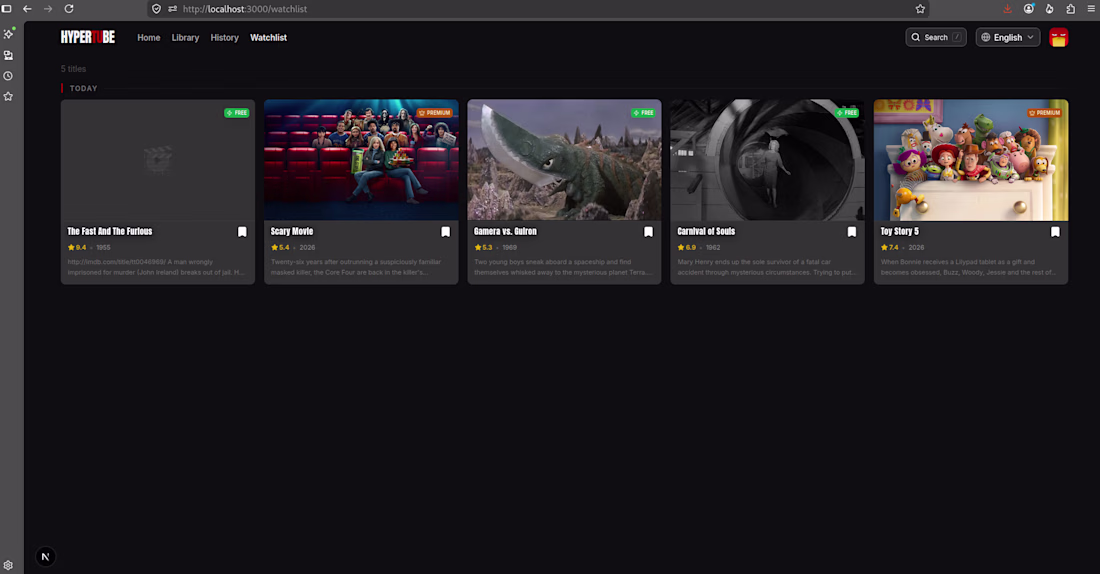Click the browser forward arrow
The height and width of the screenshot is (574, 1100).
pyautogui.click(x=48, y=9)
